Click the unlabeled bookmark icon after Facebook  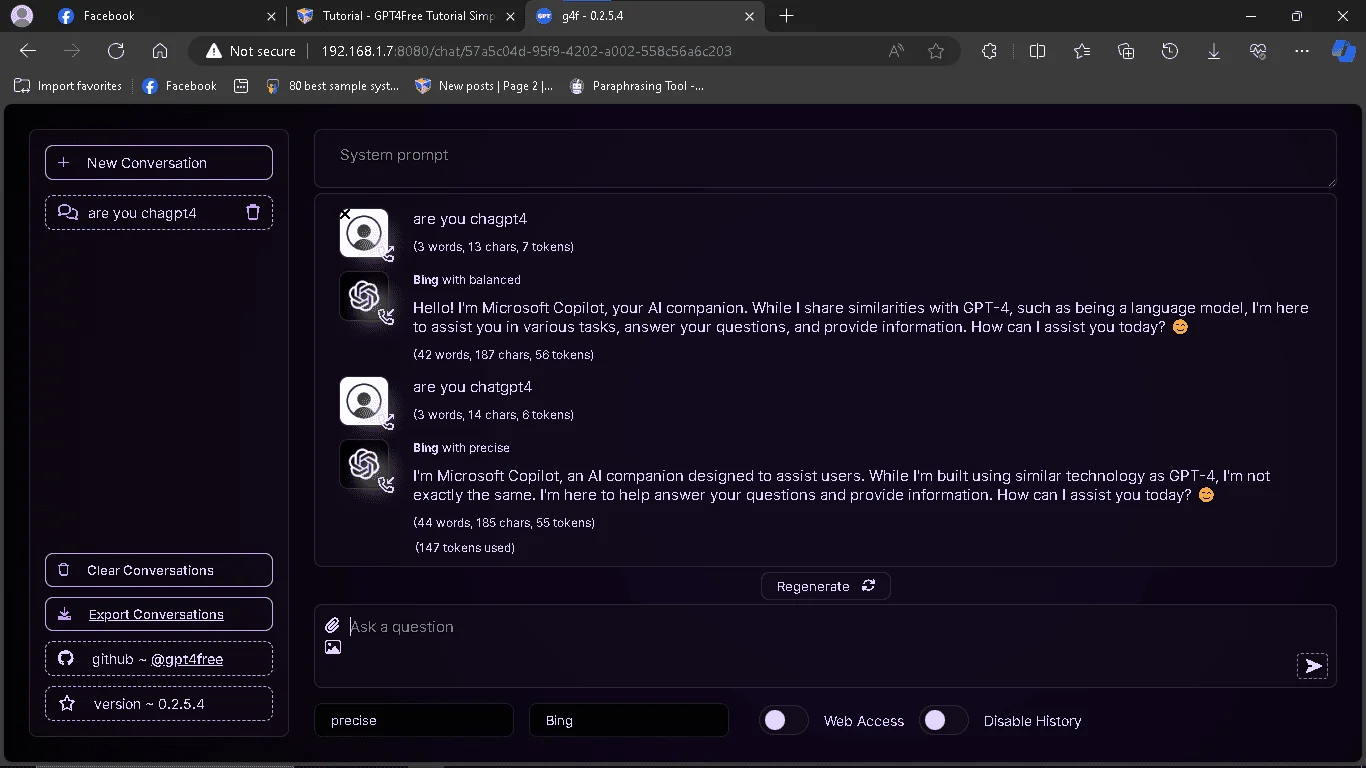[x=241, y=86]
